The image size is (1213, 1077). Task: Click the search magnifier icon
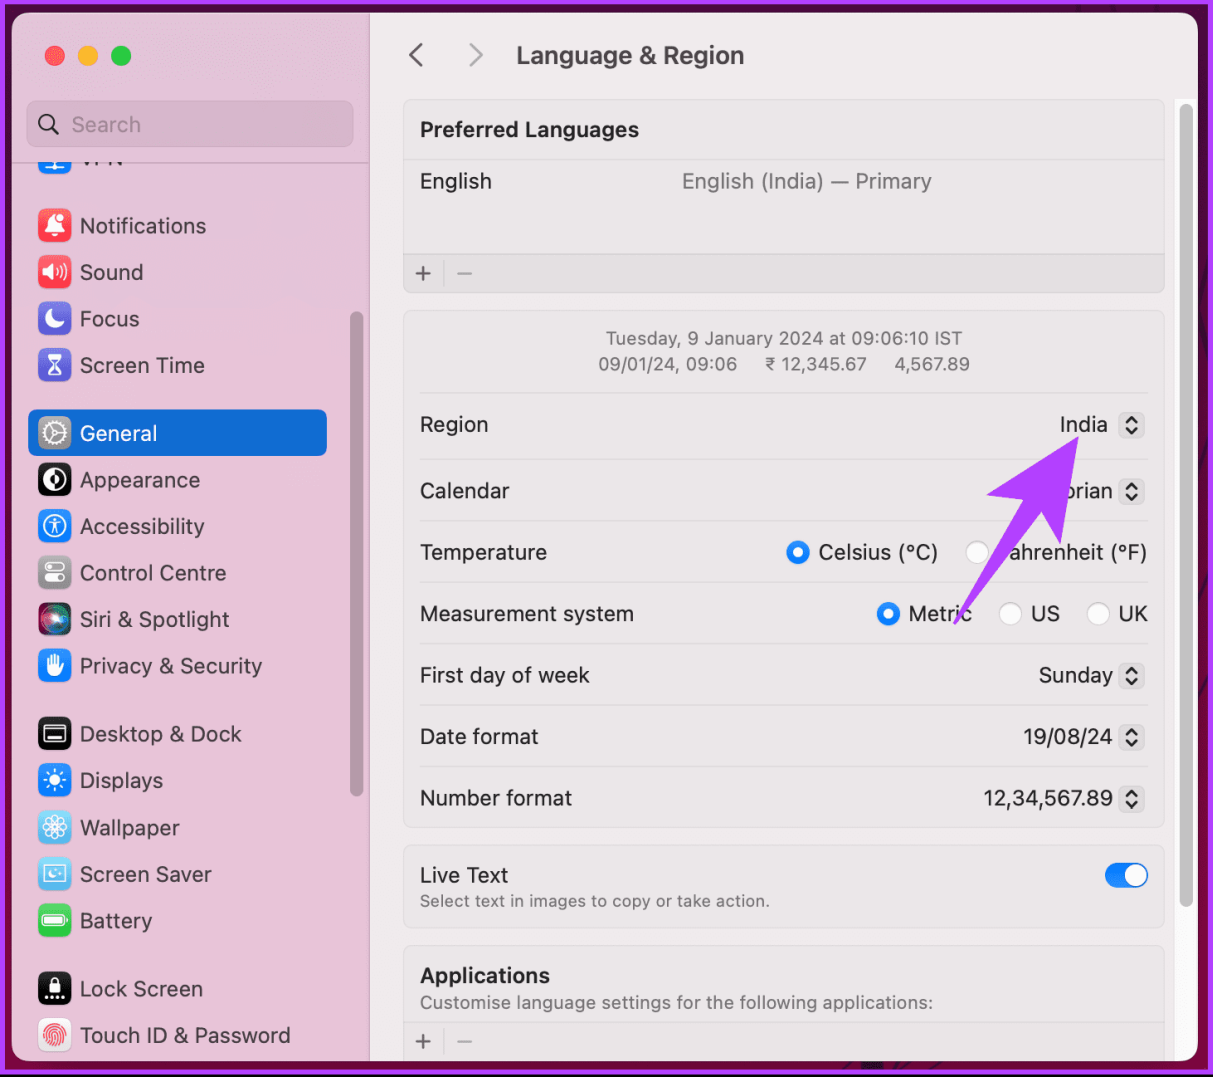click(x=48, y=124)
